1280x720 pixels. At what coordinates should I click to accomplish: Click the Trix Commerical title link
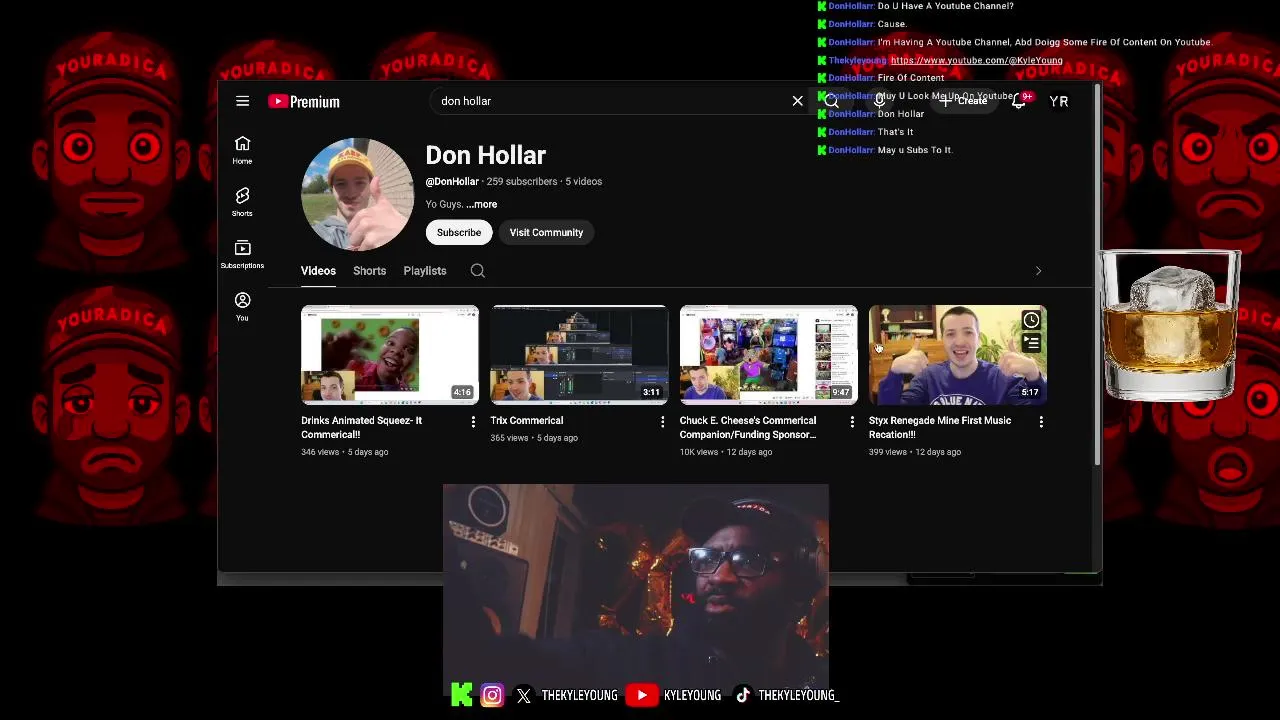[527, 421]
